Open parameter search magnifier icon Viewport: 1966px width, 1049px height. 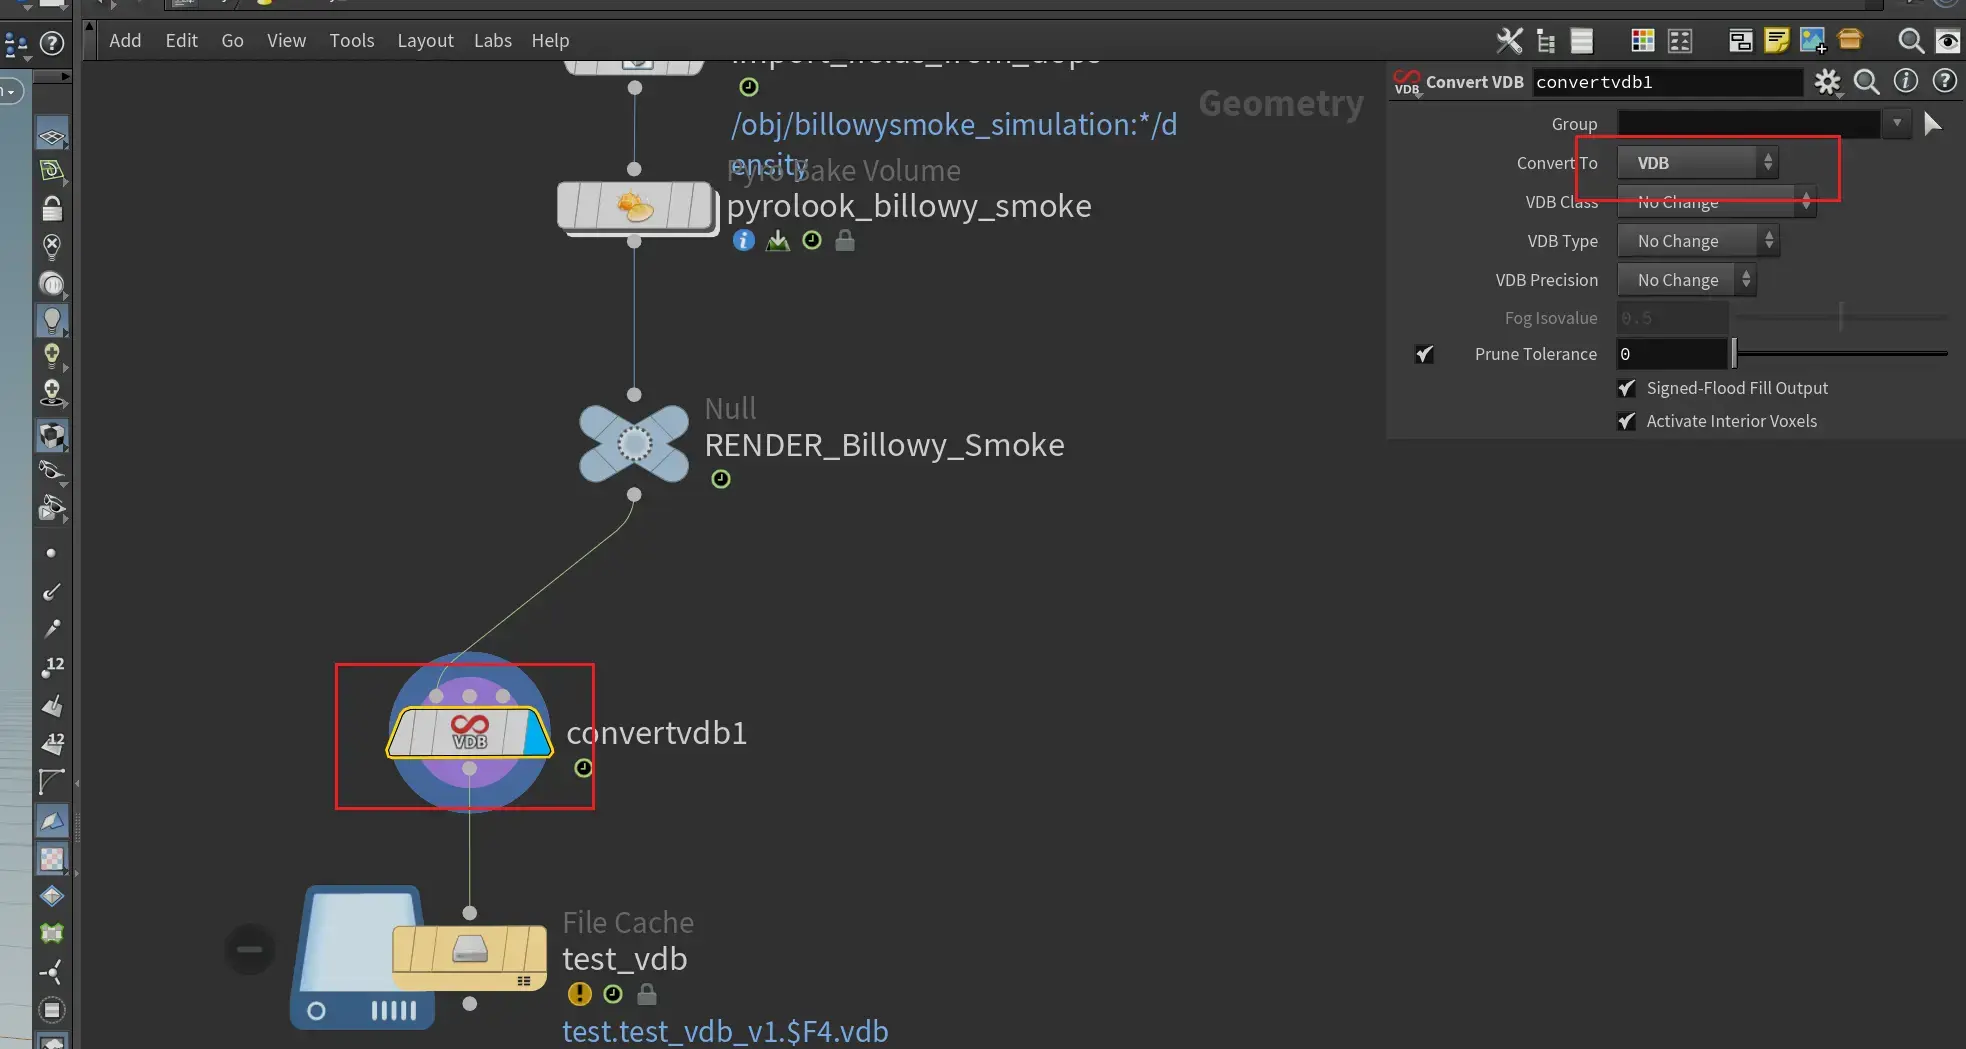tap(1867, 82)
